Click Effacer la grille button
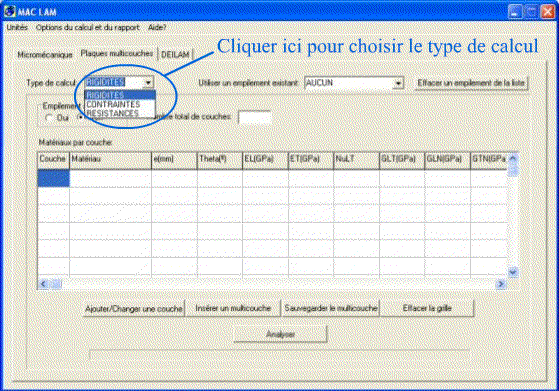559x391 pixels. 427,308
